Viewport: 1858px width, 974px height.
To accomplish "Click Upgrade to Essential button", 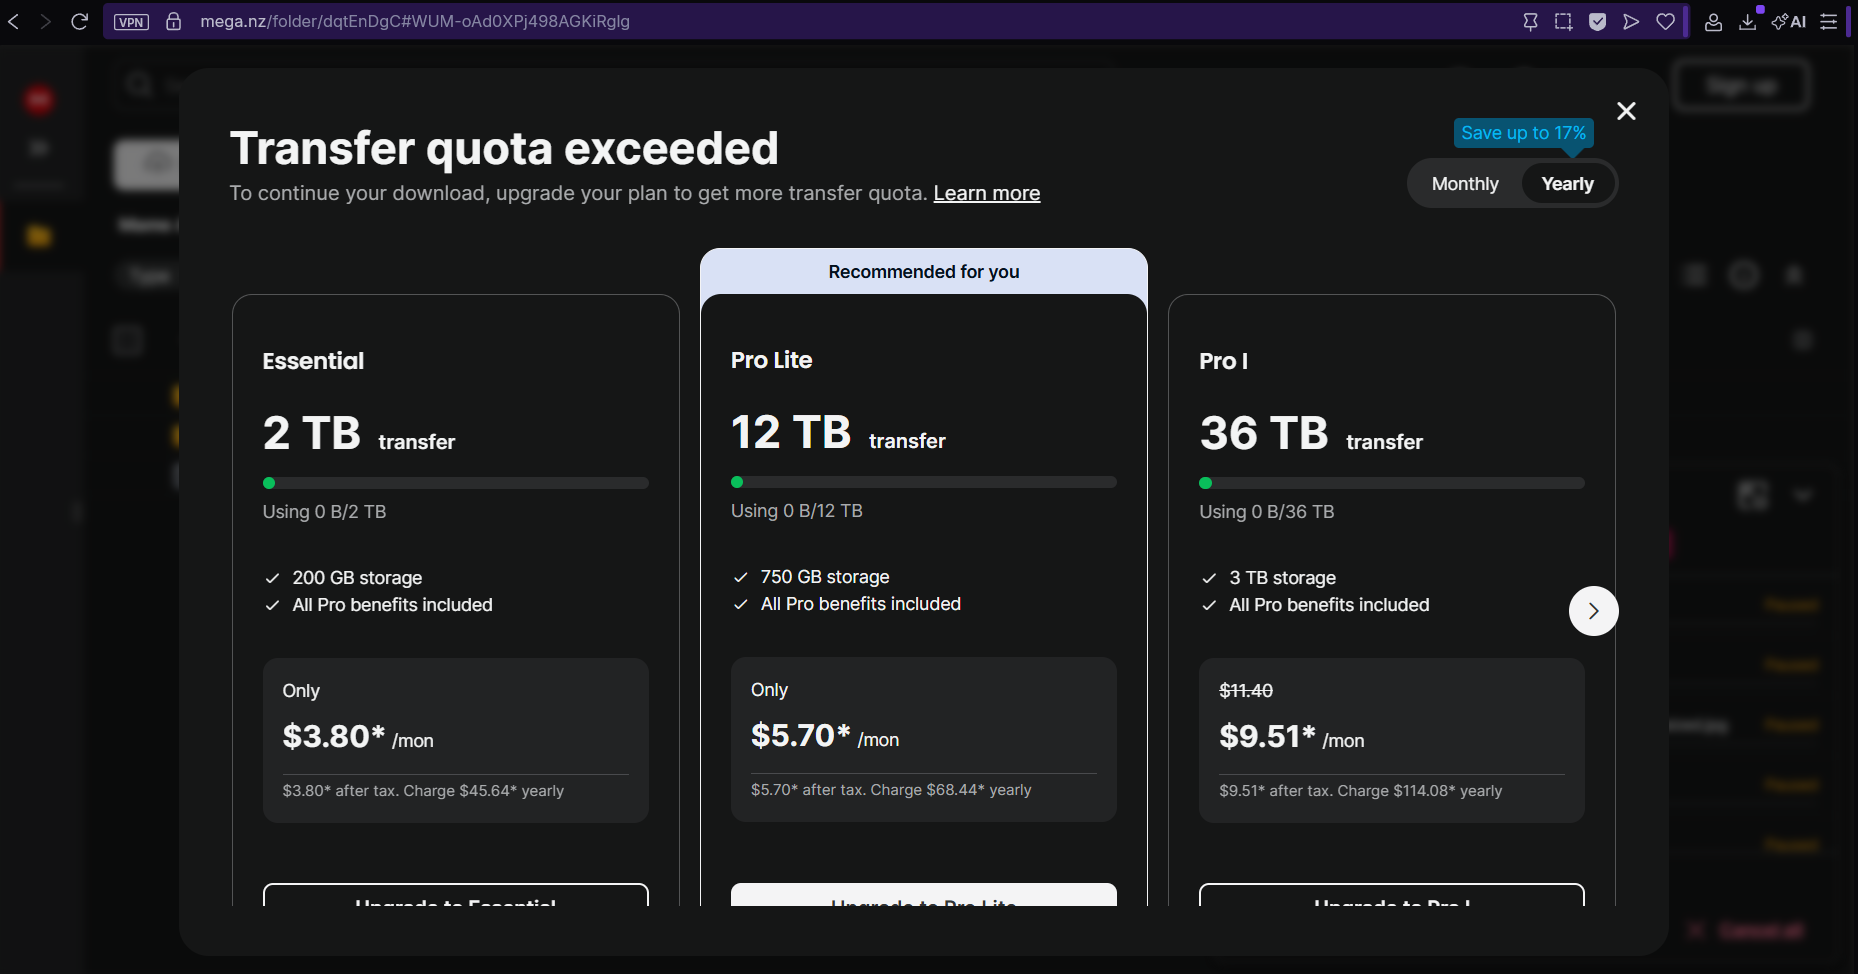I will pos(456,895).
